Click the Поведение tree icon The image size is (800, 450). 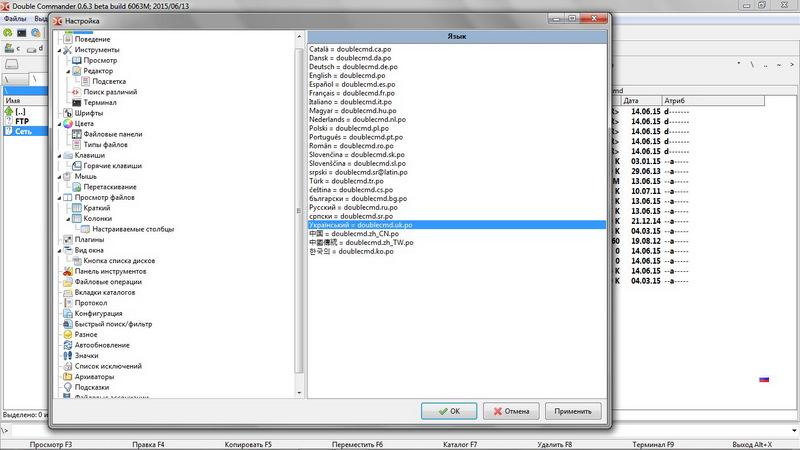click(68, 39)
